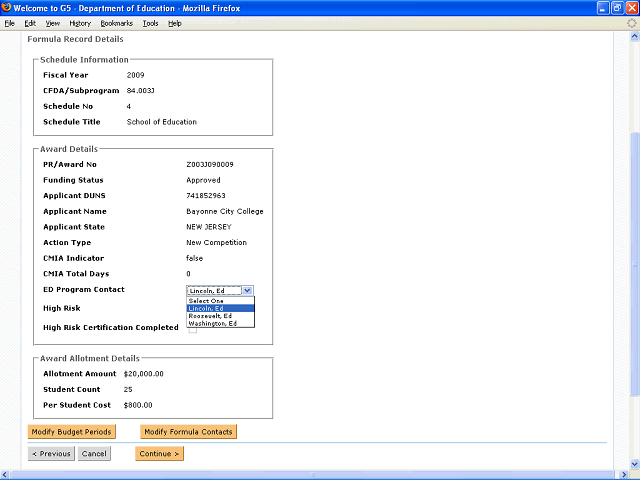
Task: Click the horizontal scrollbar right arrow
Action: pos(624,475)
